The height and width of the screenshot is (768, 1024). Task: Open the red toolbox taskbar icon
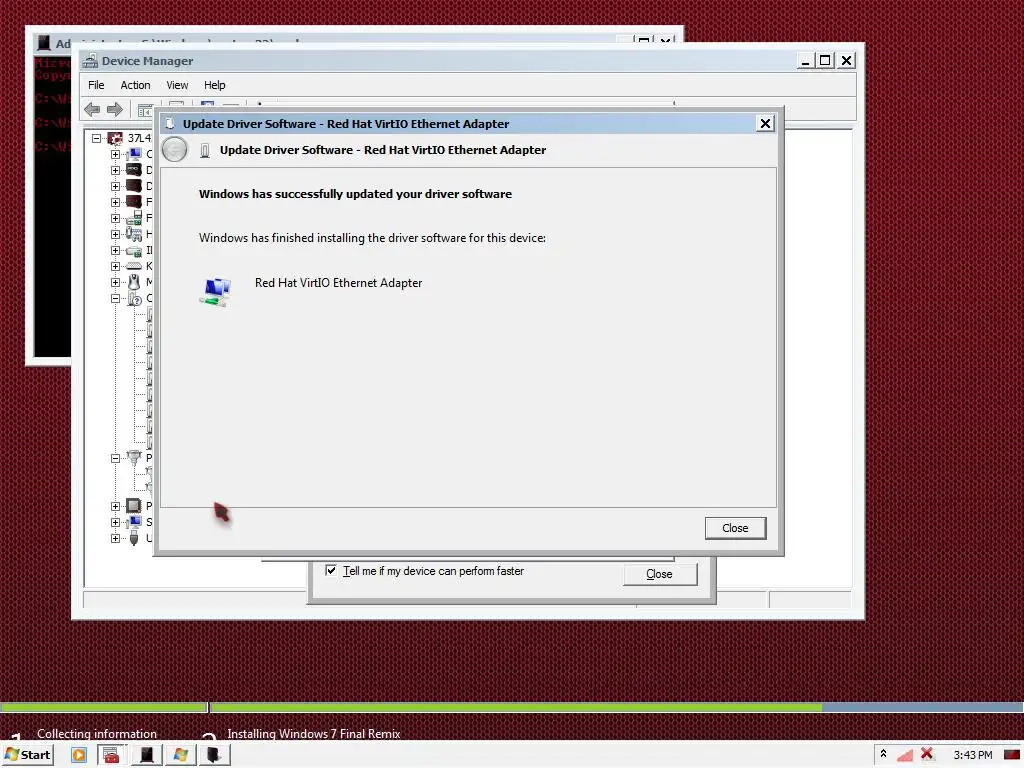point(112,755)
